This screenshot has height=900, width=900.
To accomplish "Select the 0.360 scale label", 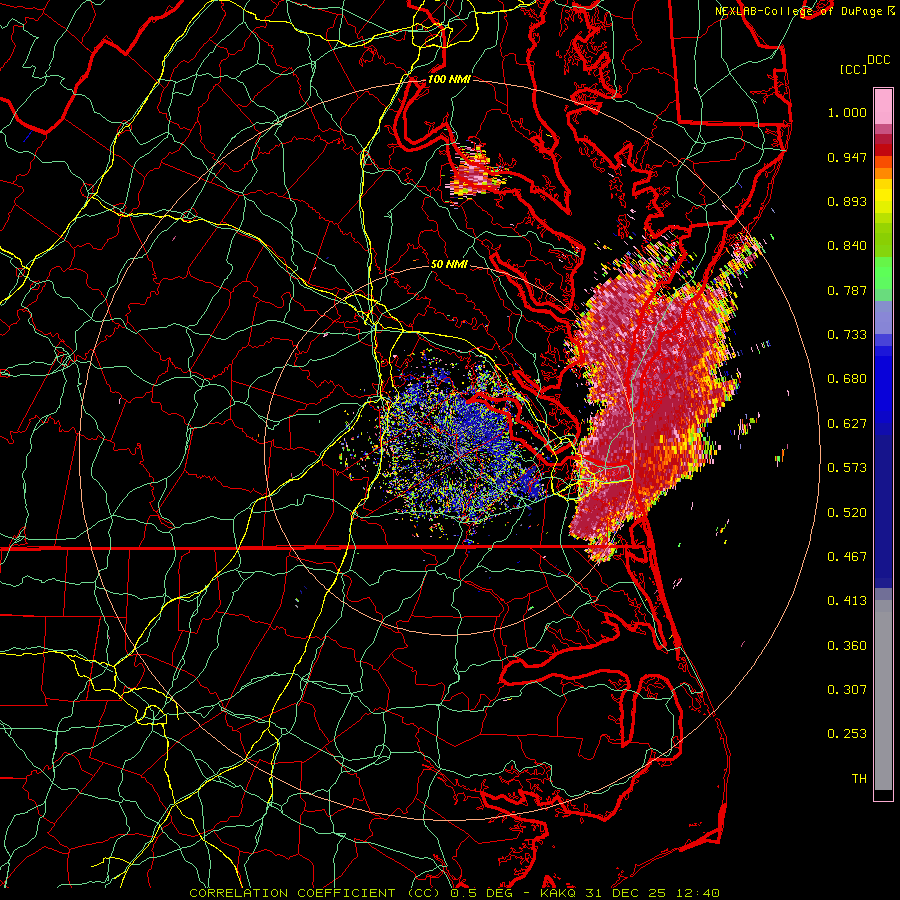I will [847, 646].
